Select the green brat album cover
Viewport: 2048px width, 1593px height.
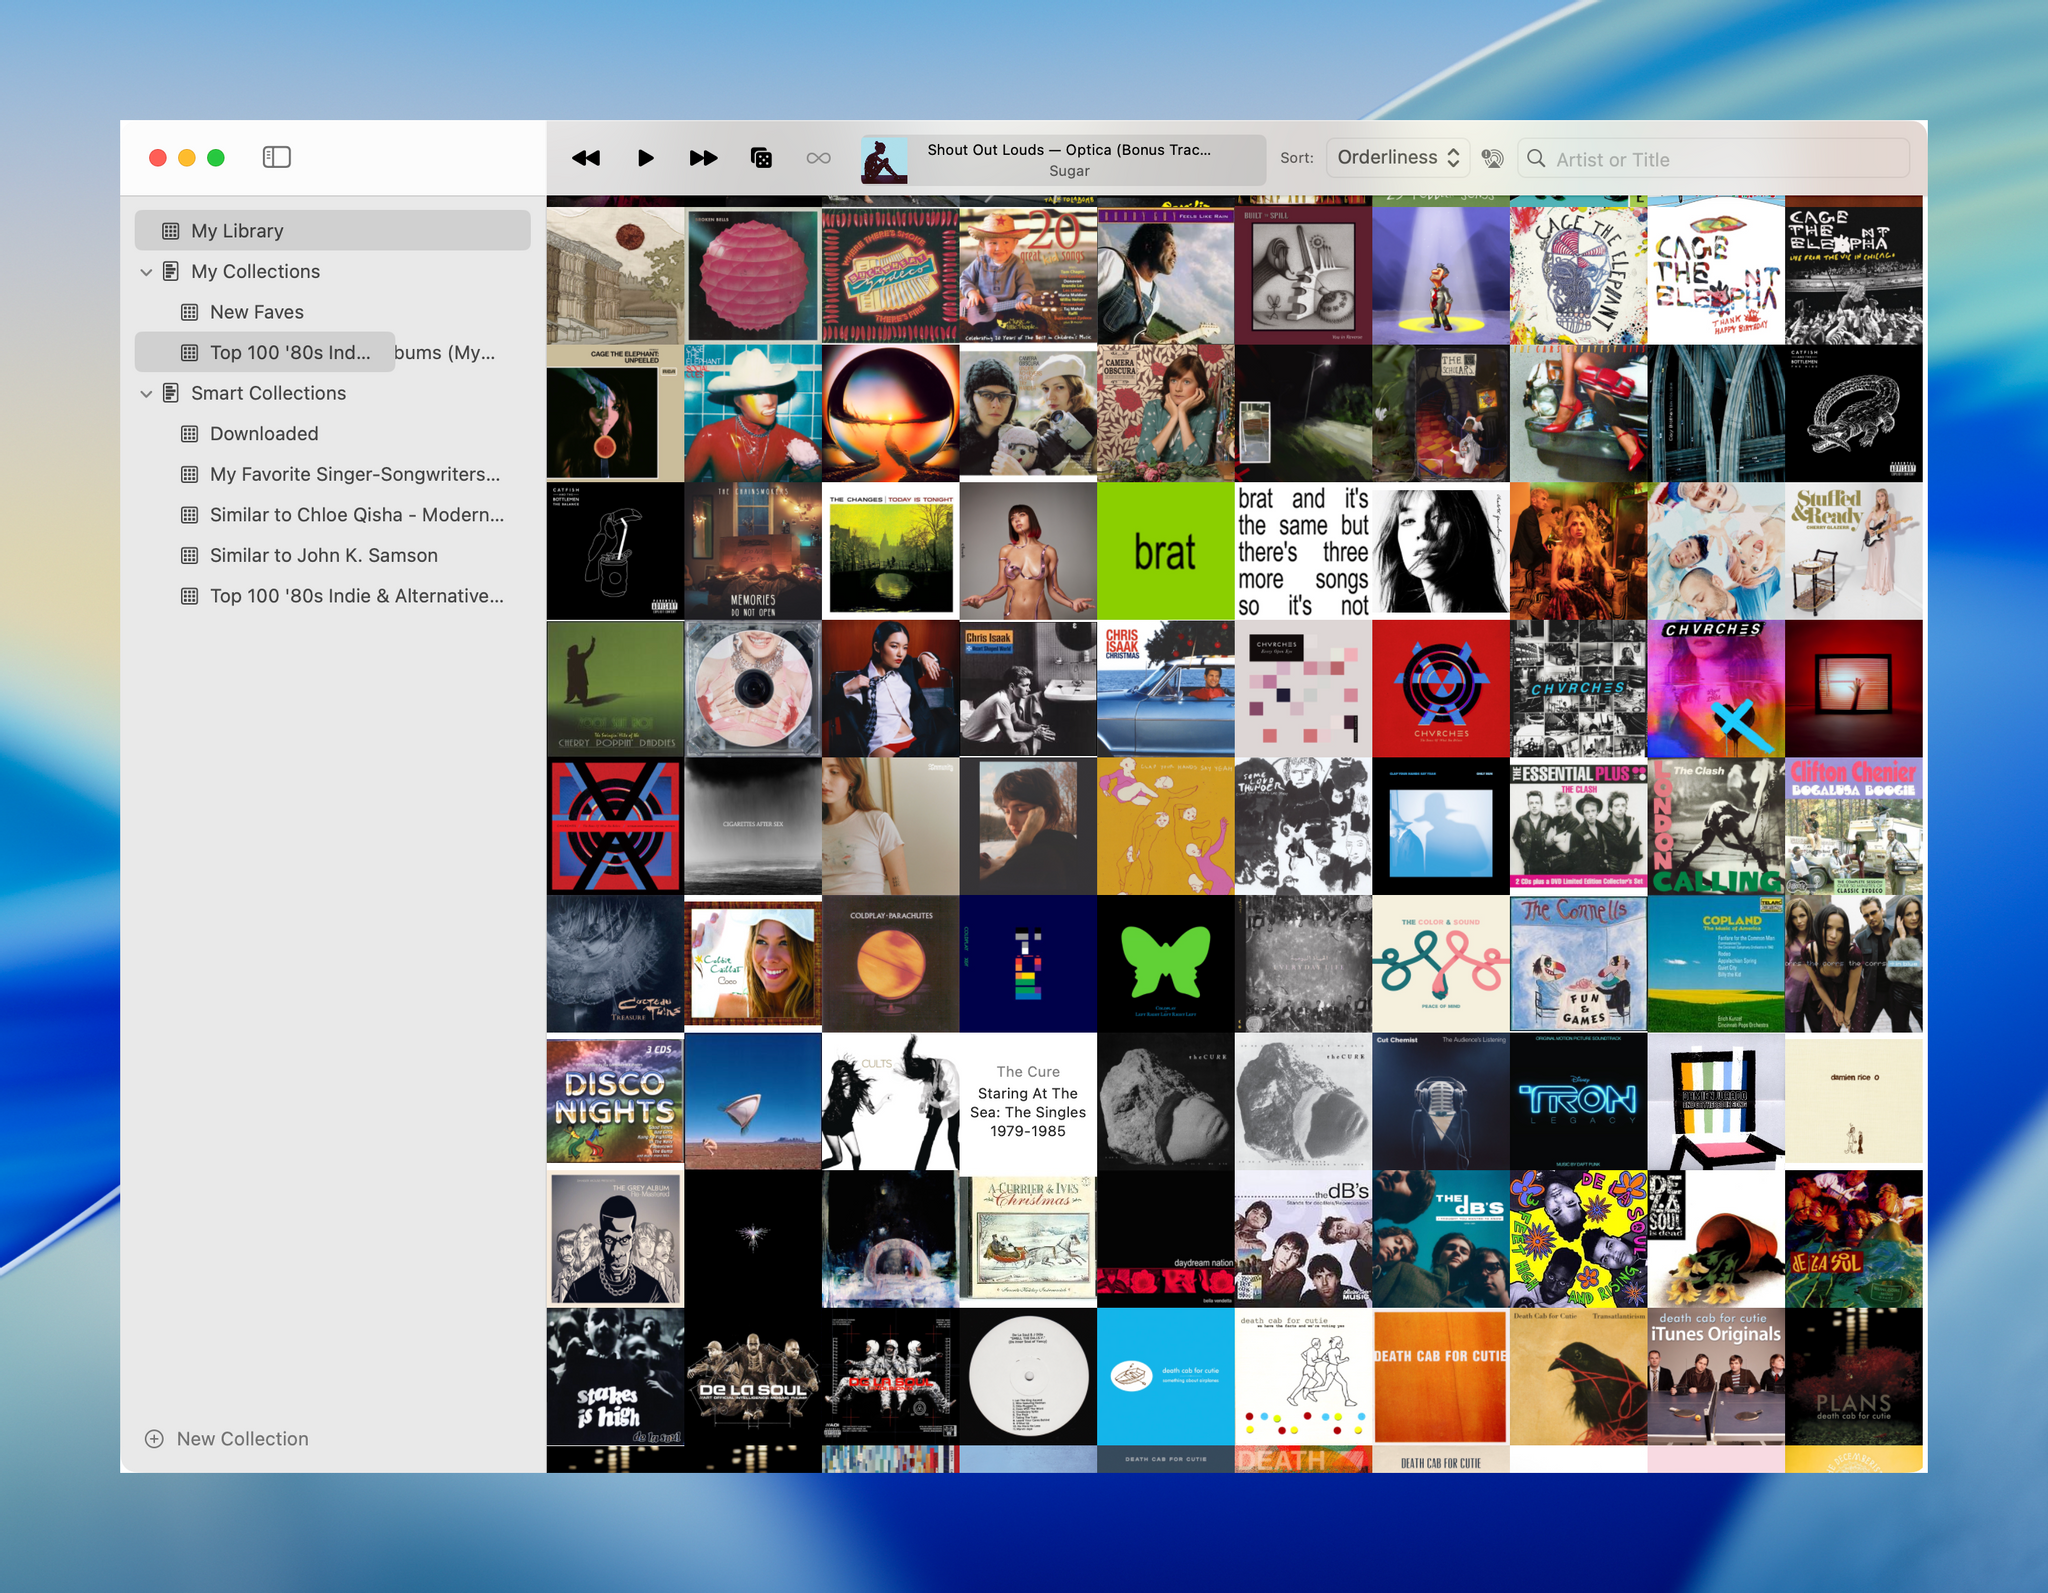[1165, 551]
